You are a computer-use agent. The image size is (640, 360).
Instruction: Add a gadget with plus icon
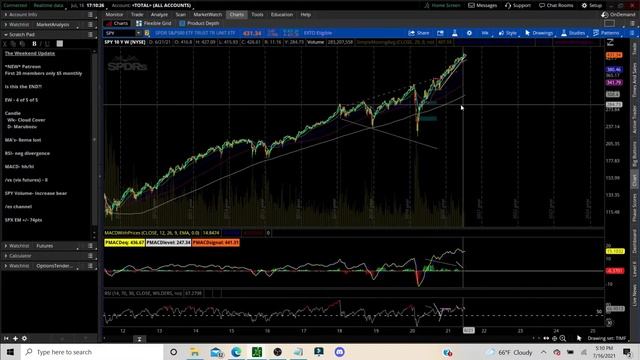click(x=15, y=338)
